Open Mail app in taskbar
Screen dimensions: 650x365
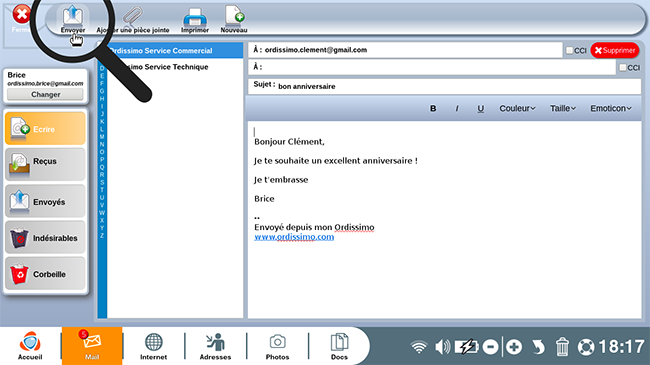tap(92, 346)
